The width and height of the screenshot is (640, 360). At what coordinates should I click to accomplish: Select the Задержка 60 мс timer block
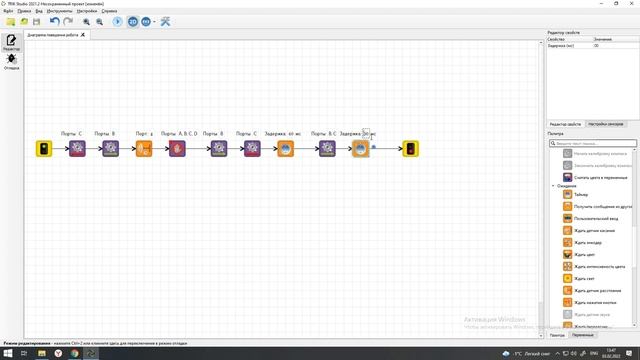point(285,149)
